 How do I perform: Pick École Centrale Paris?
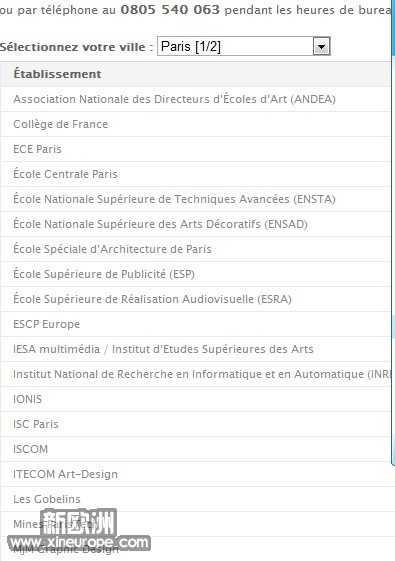click(x=195, y=174)
